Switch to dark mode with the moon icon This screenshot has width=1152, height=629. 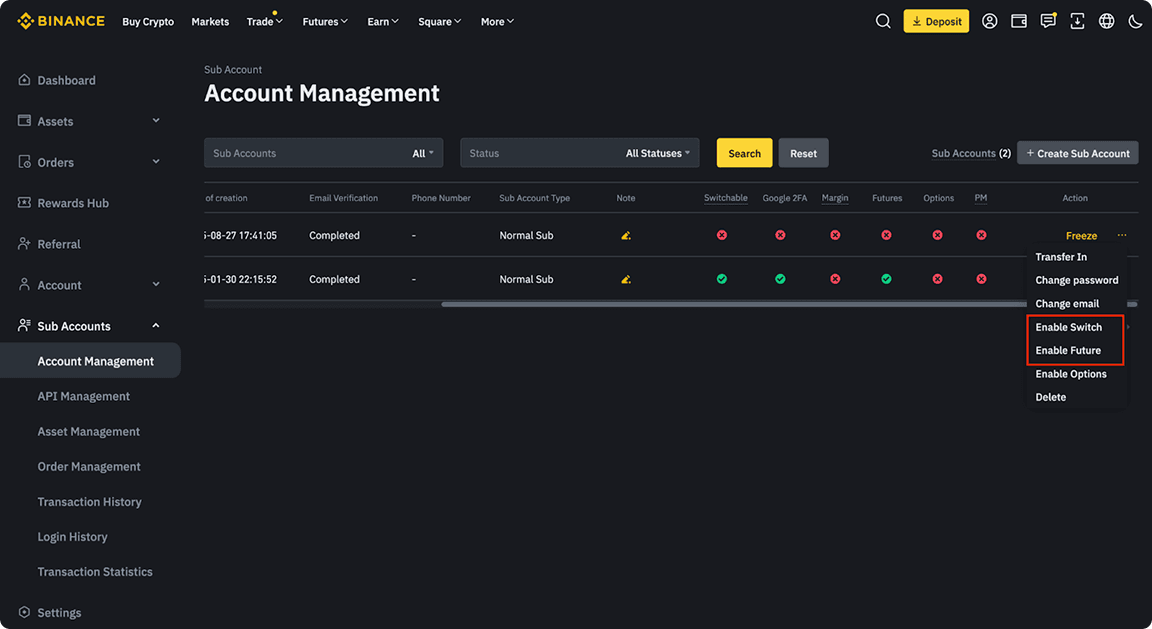pos(1135,20)
